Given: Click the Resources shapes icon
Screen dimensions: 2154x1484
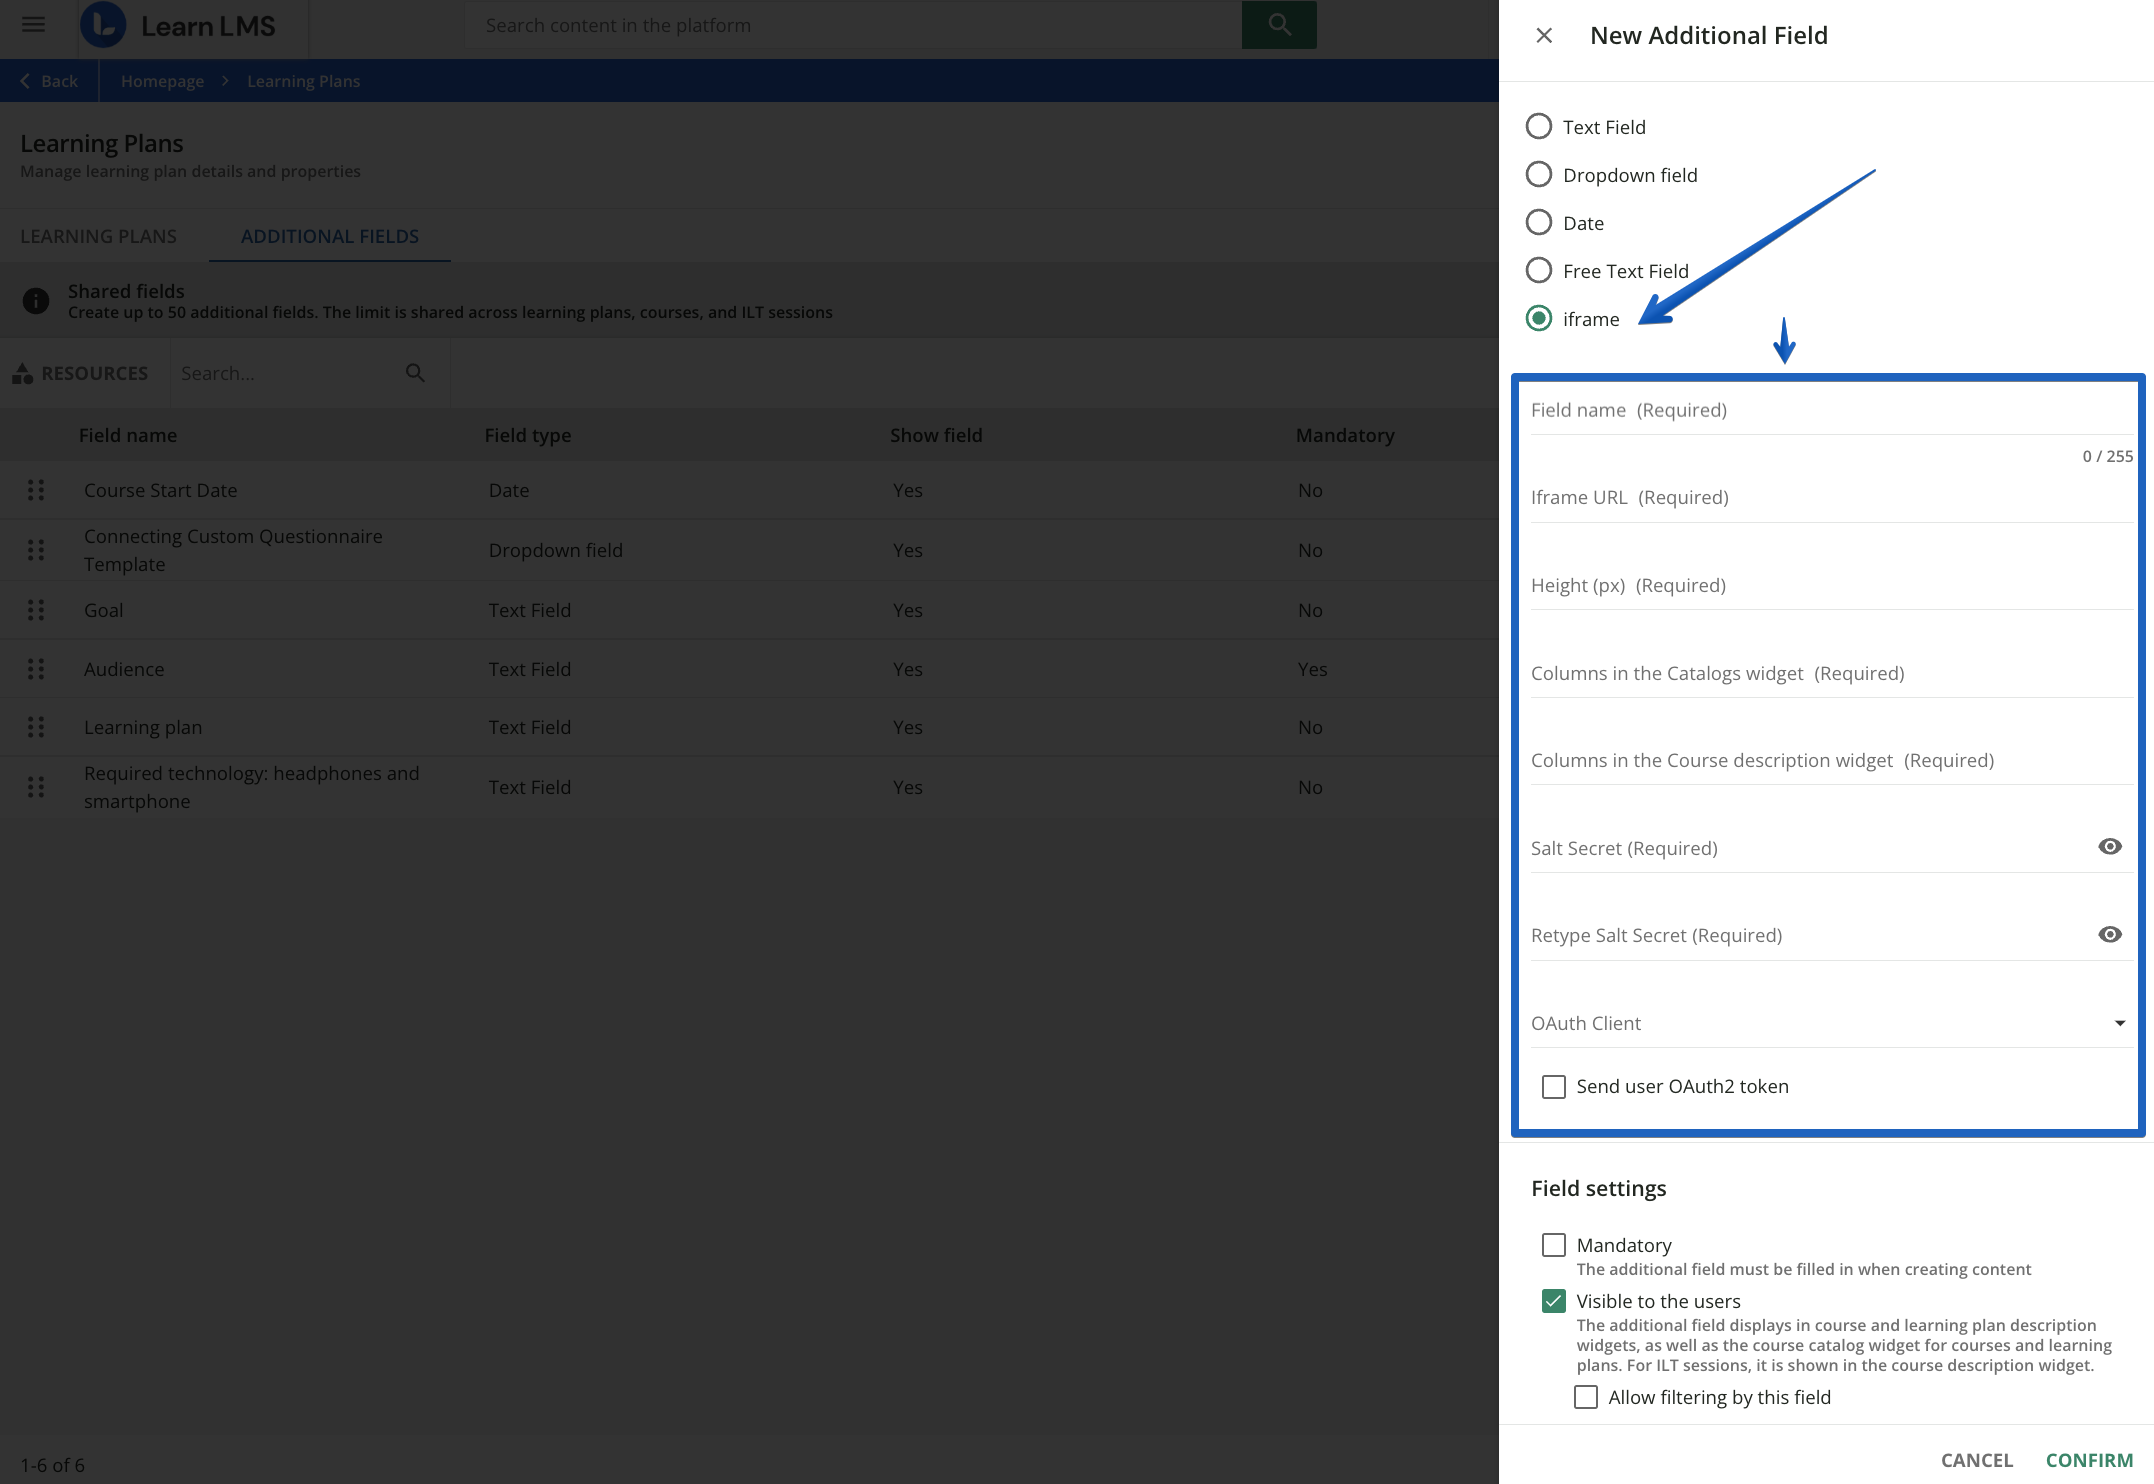Looking at the screenshot, I should (x=22, y=373).
